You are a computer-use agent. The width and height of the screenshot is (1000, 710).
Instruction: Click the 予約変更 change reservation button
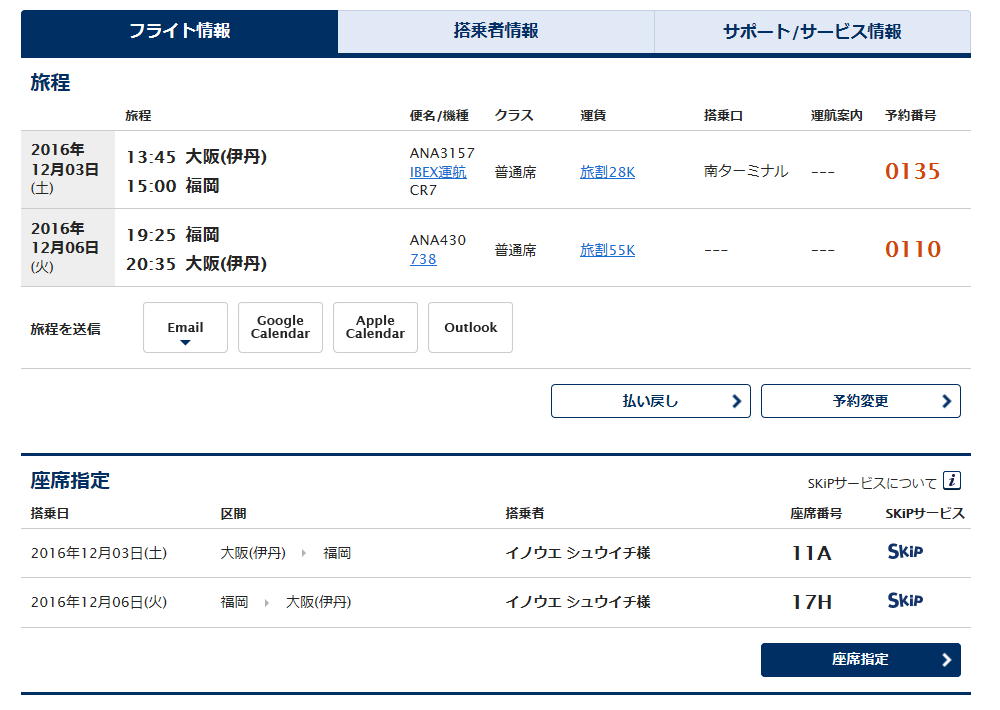pyautogui.click(x=860, y=401)
